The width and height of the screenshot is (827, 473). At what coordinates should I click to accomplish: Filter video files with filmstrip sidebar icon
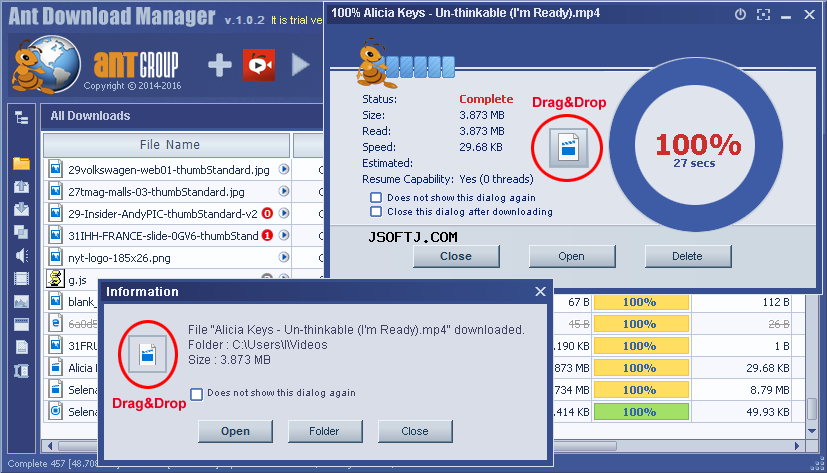click(x=22, y=278)
